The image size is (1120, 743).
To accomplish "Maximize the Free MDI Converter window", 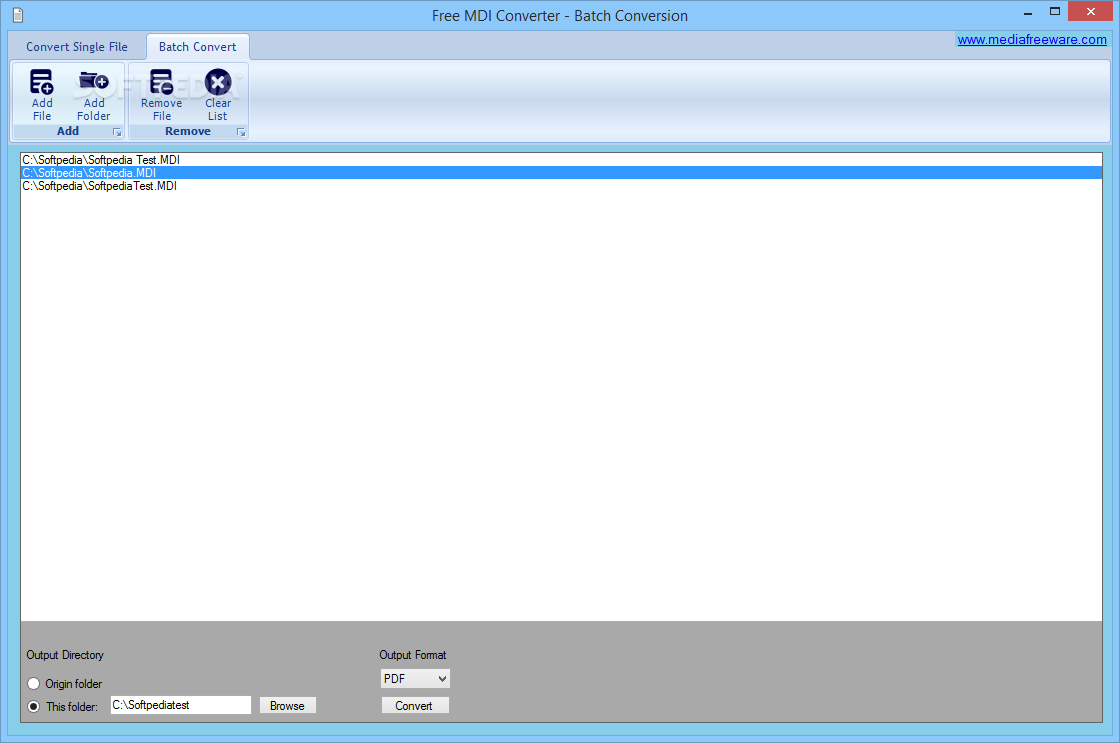I will (x=1055, y=12).
